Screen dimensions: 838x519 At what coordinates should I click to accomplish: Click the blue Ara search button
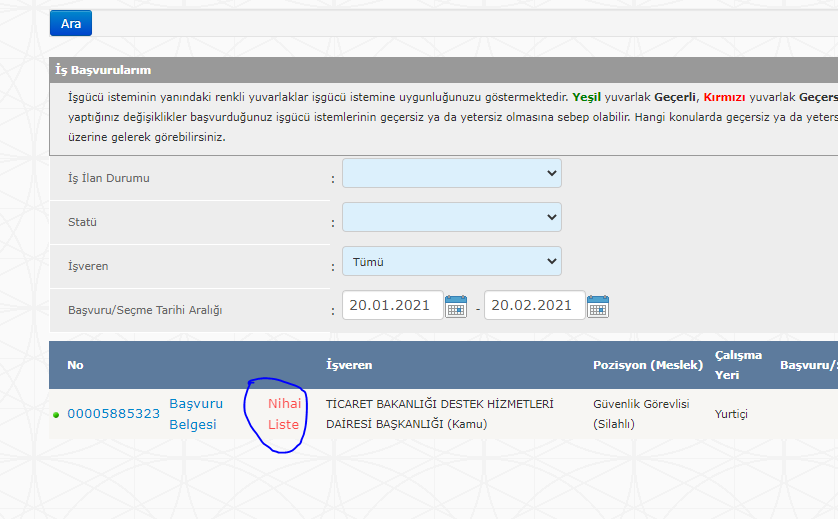click(x=70, y=23)
